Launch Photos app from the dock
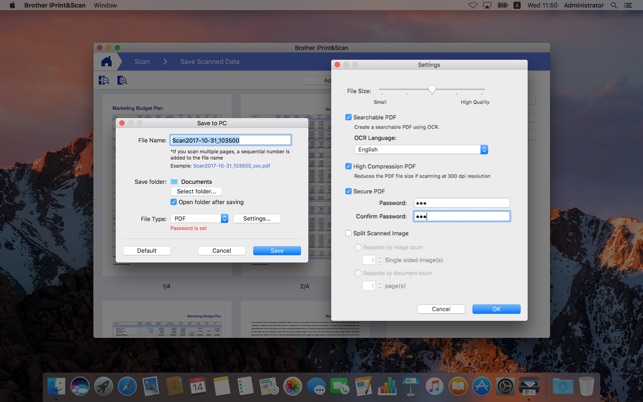 coord(293,385)
